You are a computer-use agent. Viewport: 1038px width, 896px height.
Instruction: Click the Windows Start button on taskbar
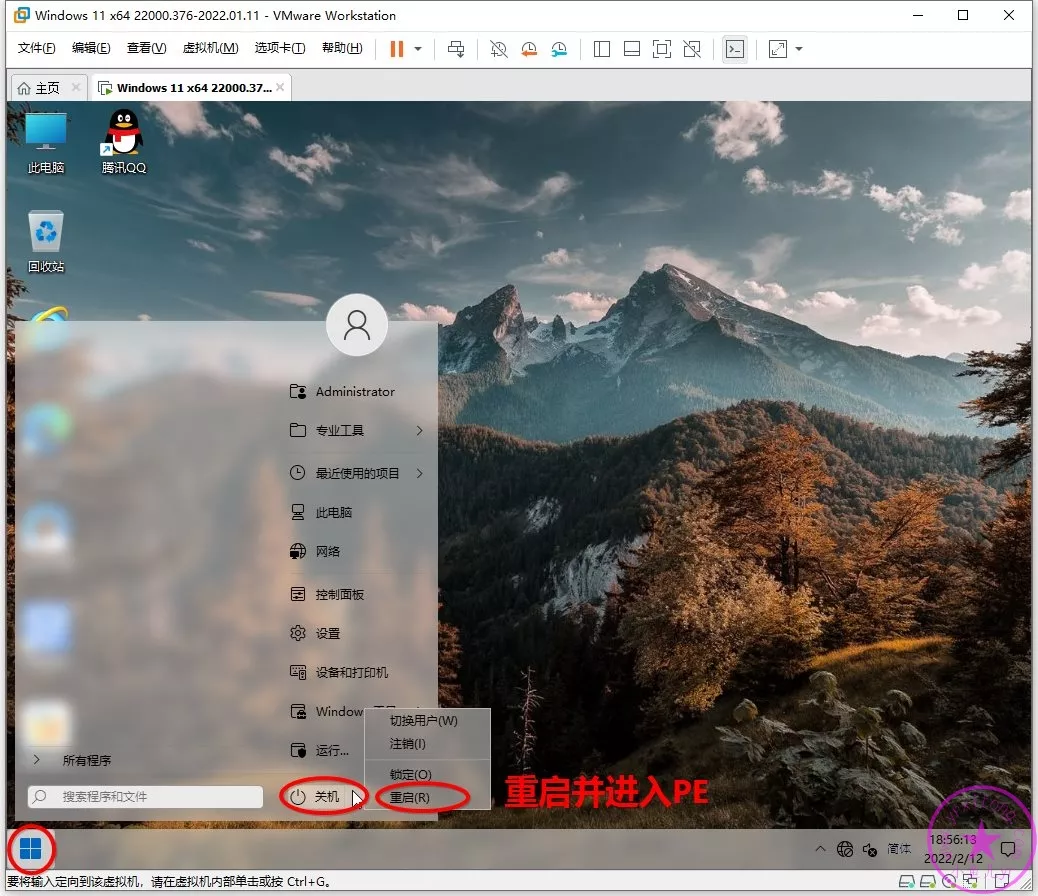pyautogui.click(x=31, y=850)
